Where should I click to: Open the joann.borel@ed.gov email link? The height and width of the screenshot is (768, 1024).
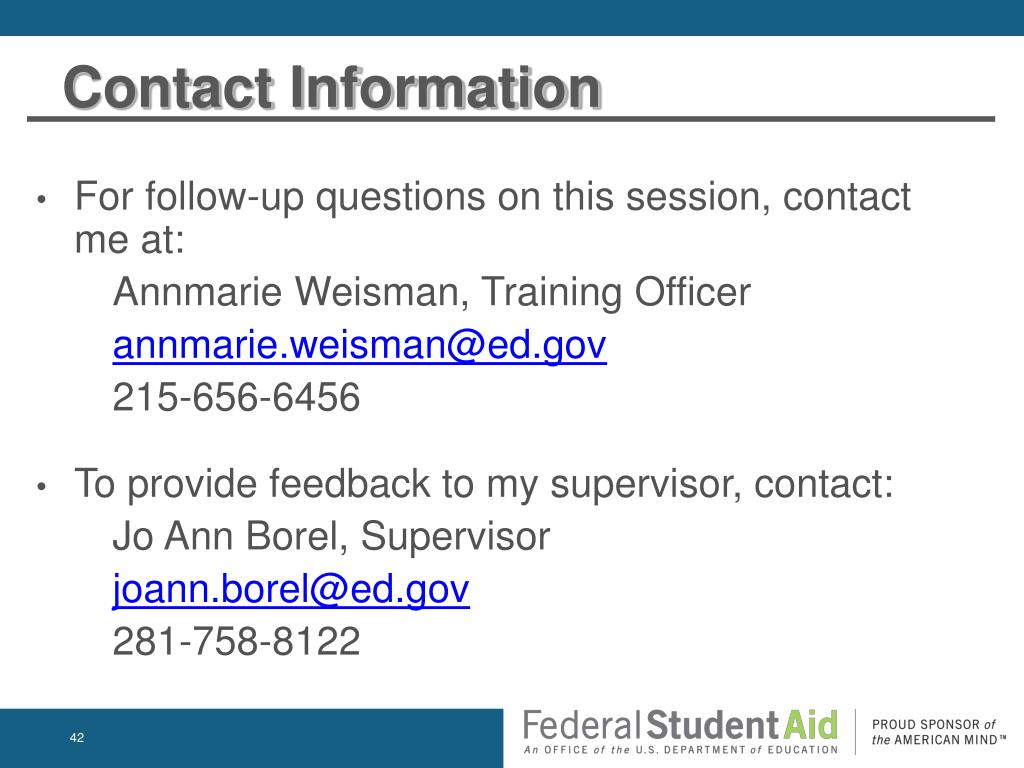click(291, 589)
